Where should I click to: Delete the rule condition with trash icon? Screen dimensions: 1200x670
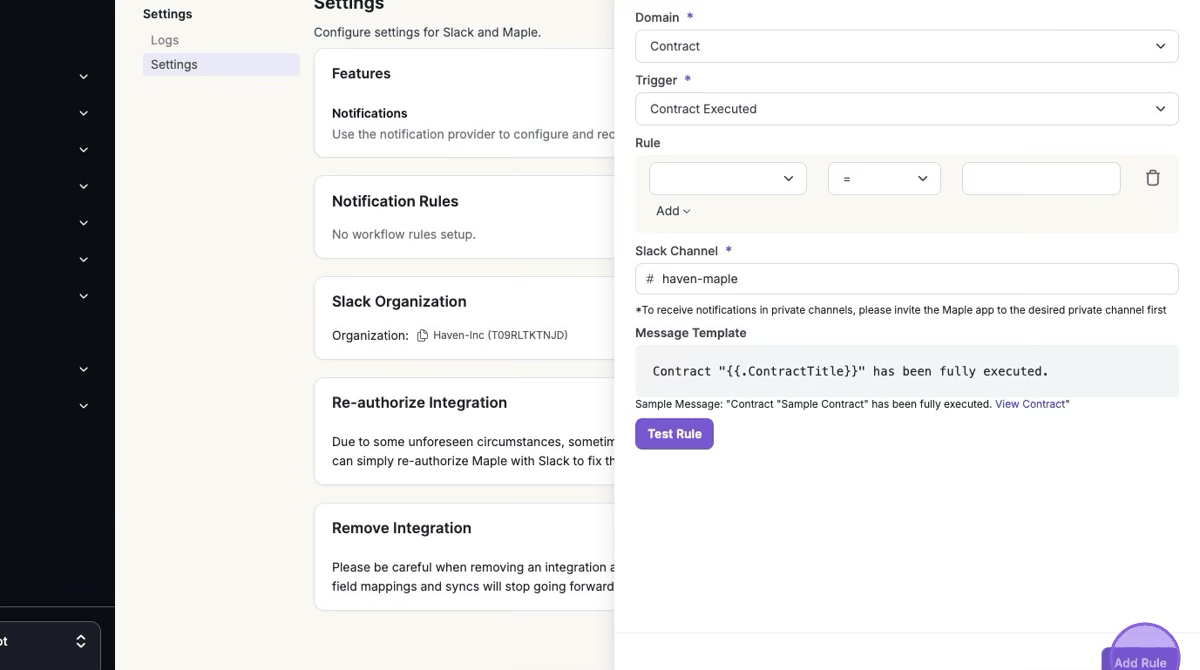tap(1152, 178)
